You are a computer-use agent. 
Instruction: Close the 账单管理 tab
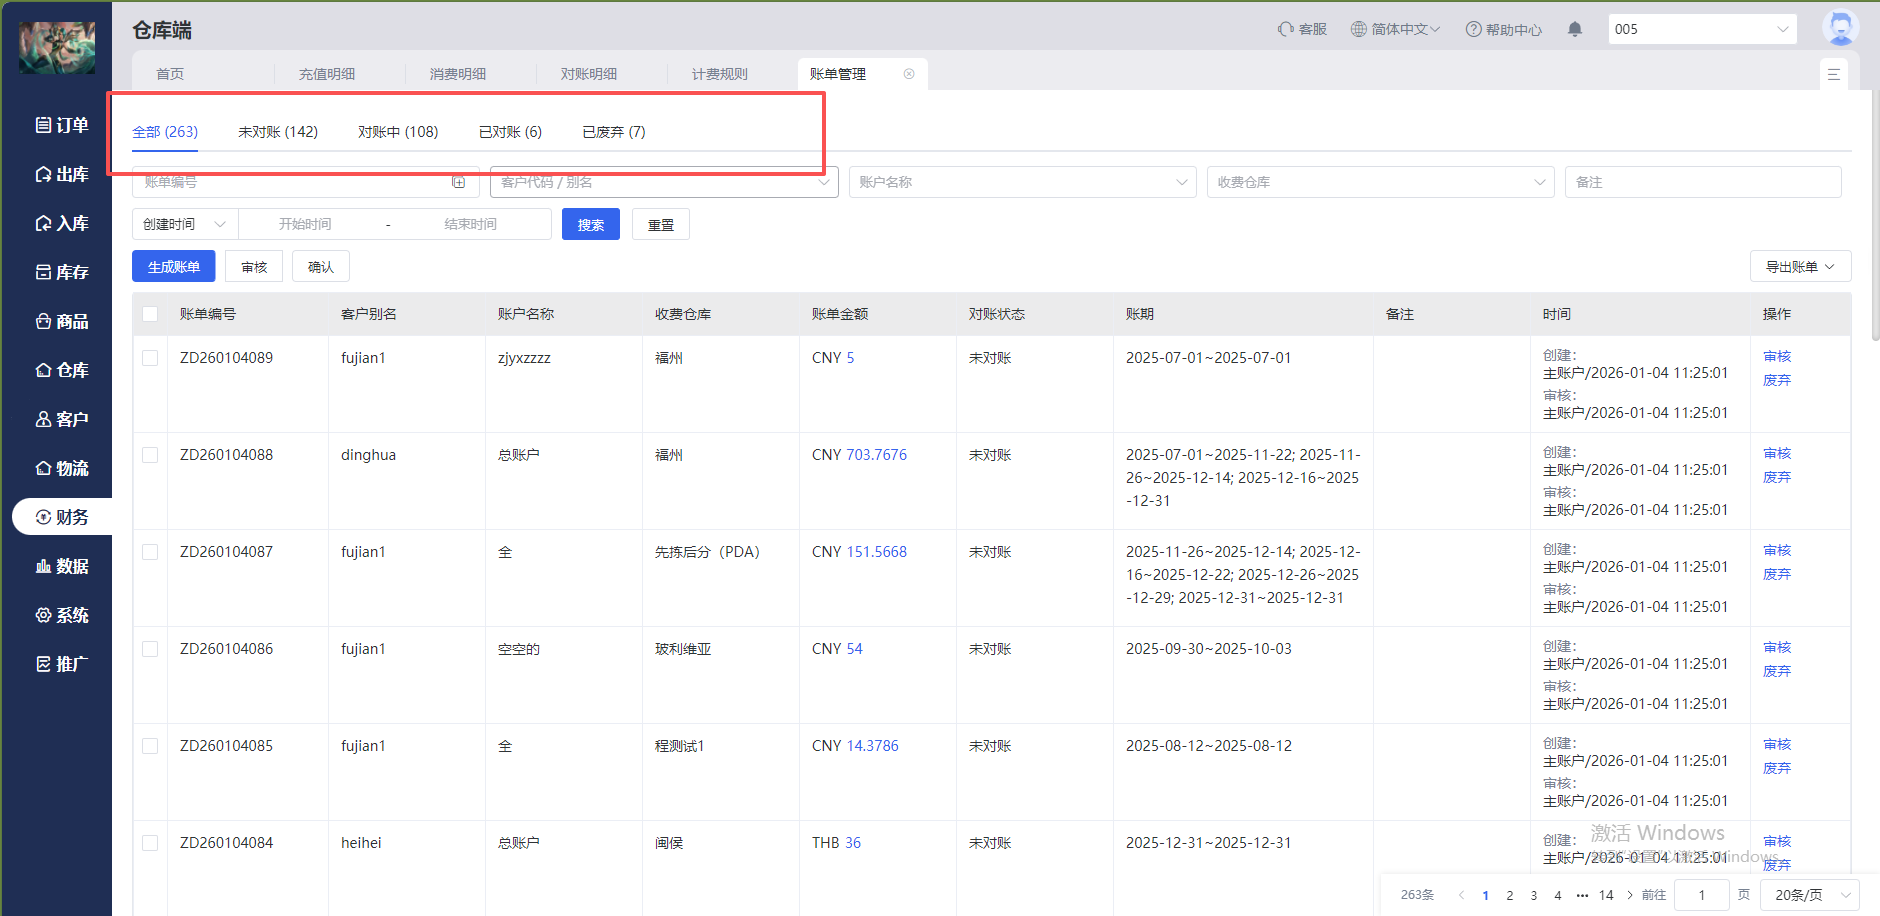click(909, 74)
